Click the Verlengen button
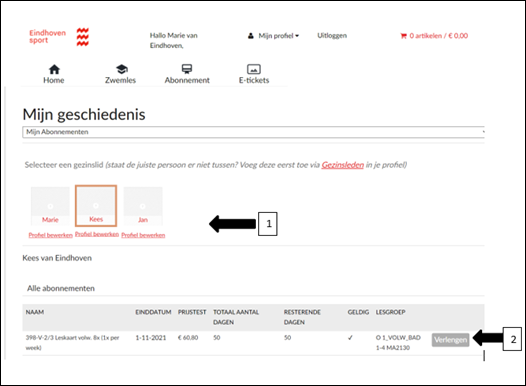 click(x=450, y=340)
